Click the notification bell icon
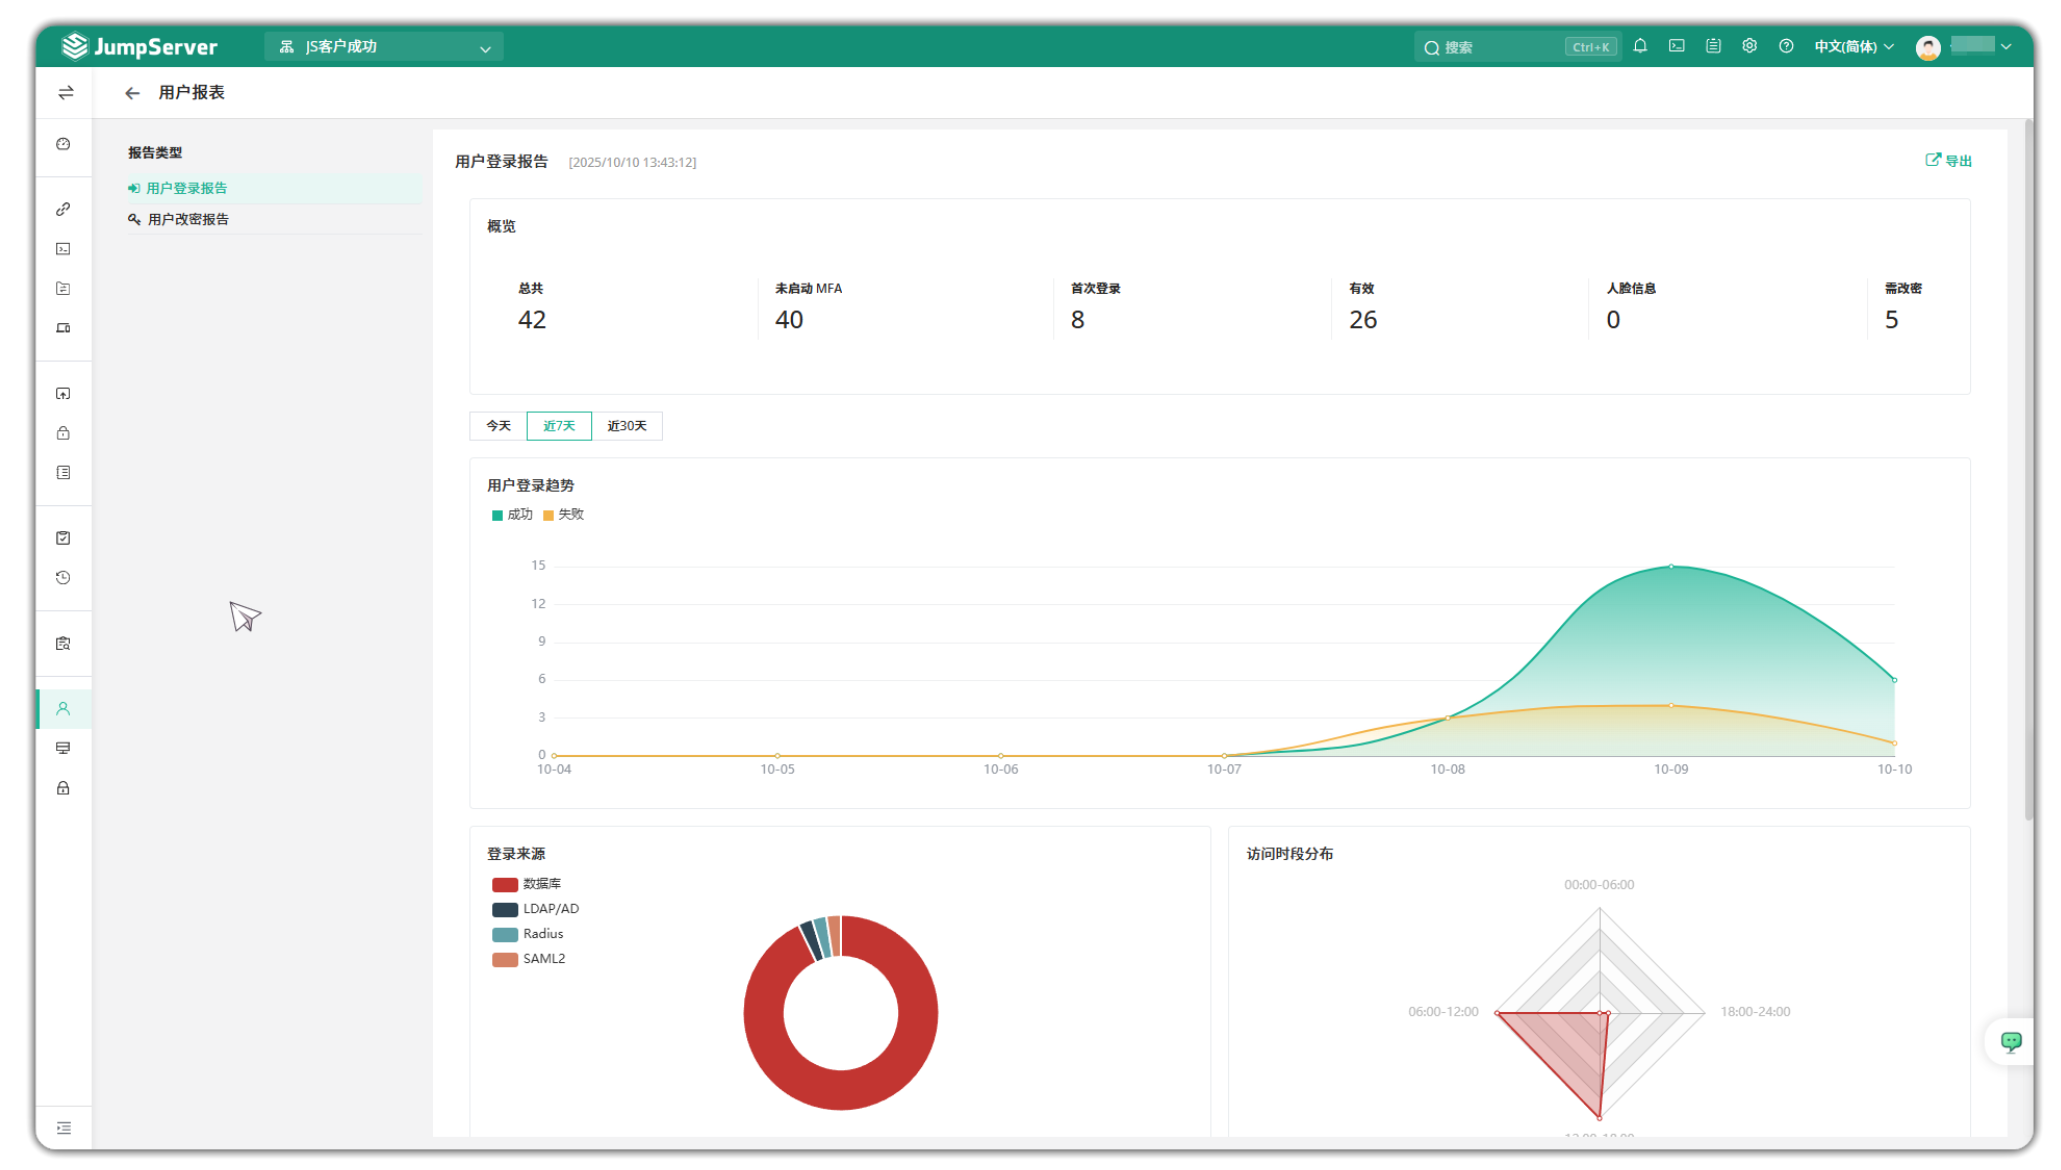2061x1170 pixels. [1640, 46]
